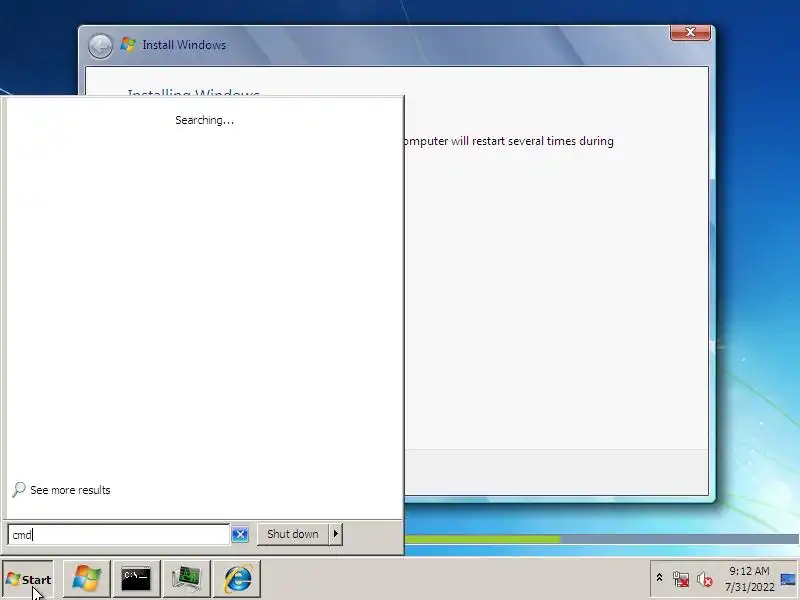Launch Internet Explorer from taskbar
The width and height of the screenshot is (800, 600).
click(237, 579)
